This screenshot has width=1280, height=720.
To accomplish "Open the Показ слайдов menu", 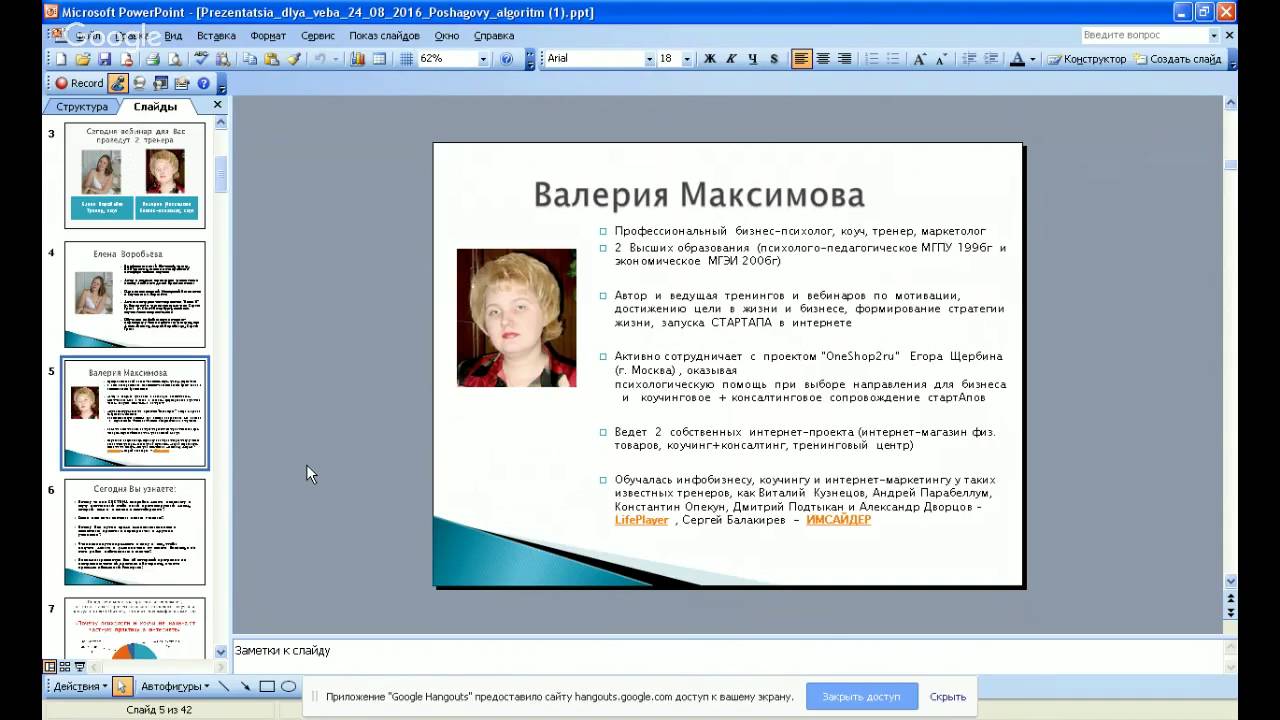I will (384, 35).
